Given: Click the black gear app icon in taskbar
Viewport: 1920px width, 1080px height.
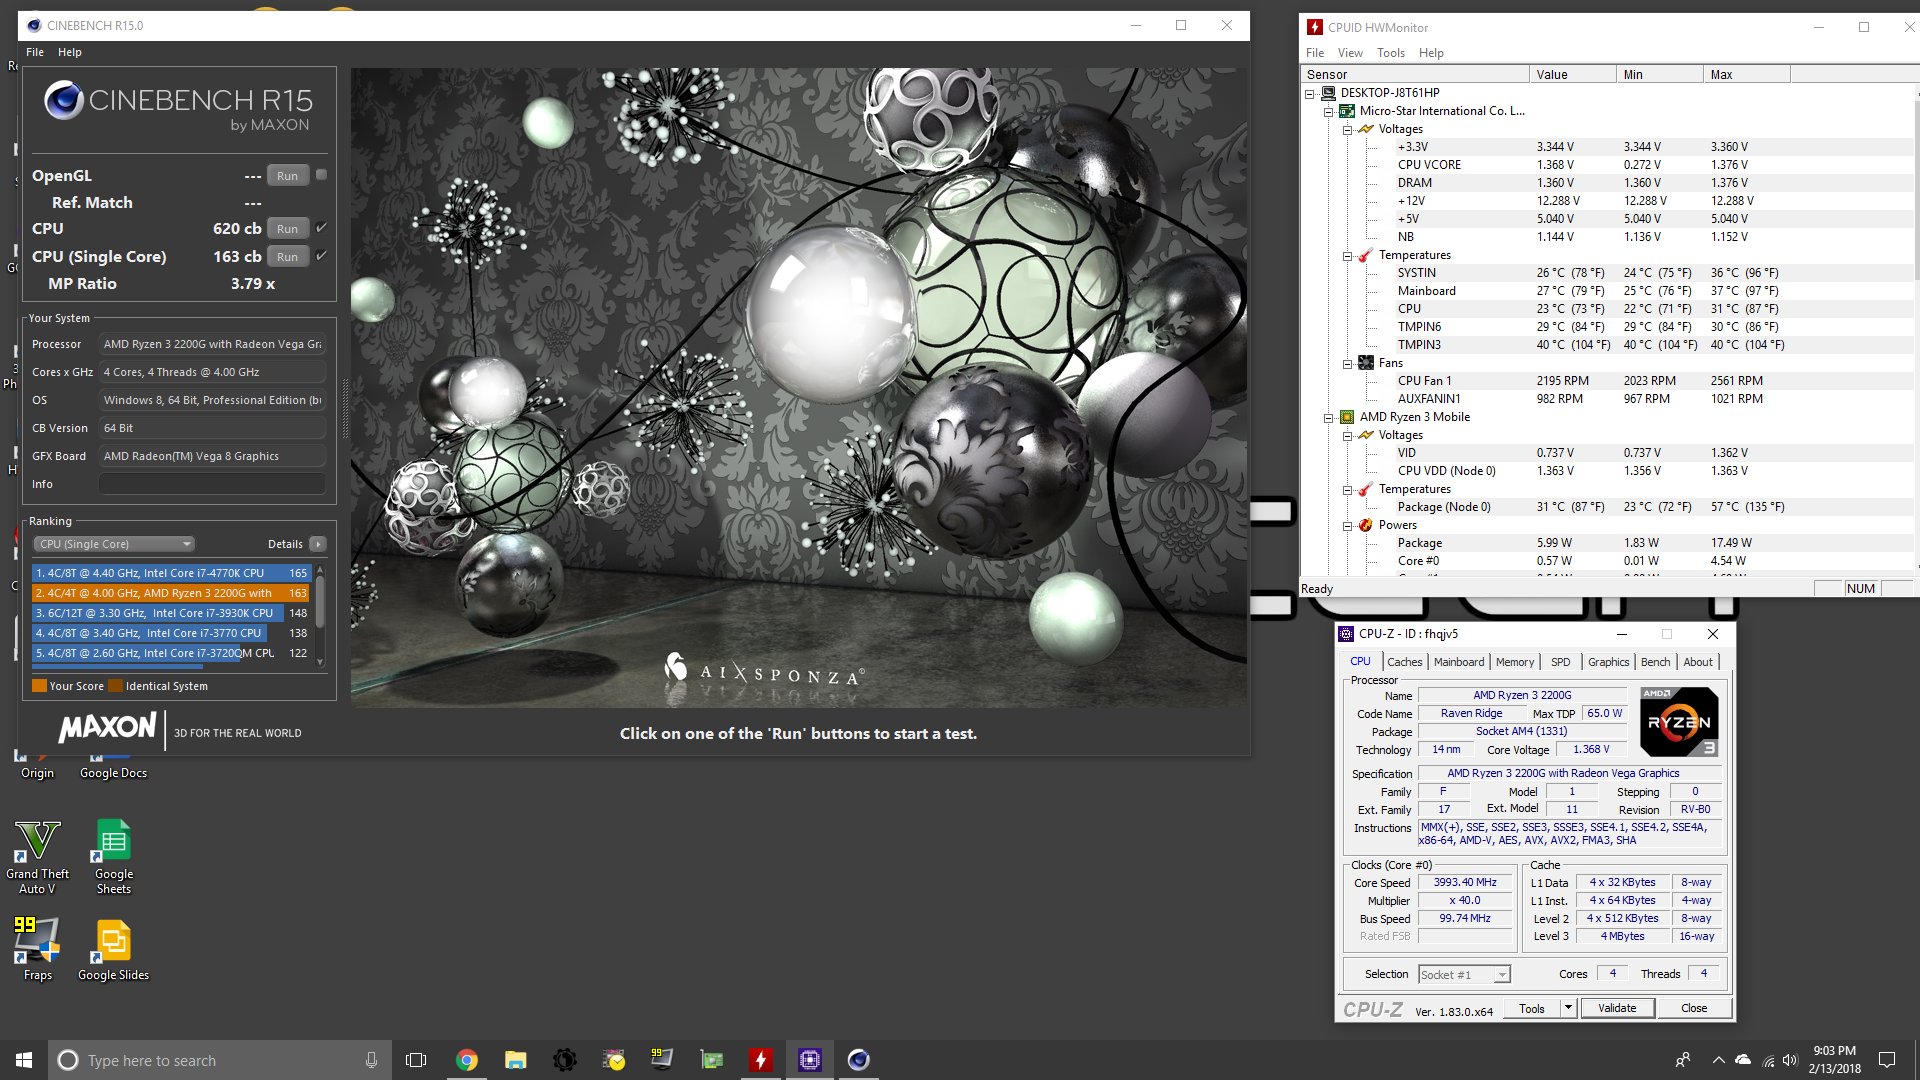Looking at the screenshot, I should tap(565, 1060).
